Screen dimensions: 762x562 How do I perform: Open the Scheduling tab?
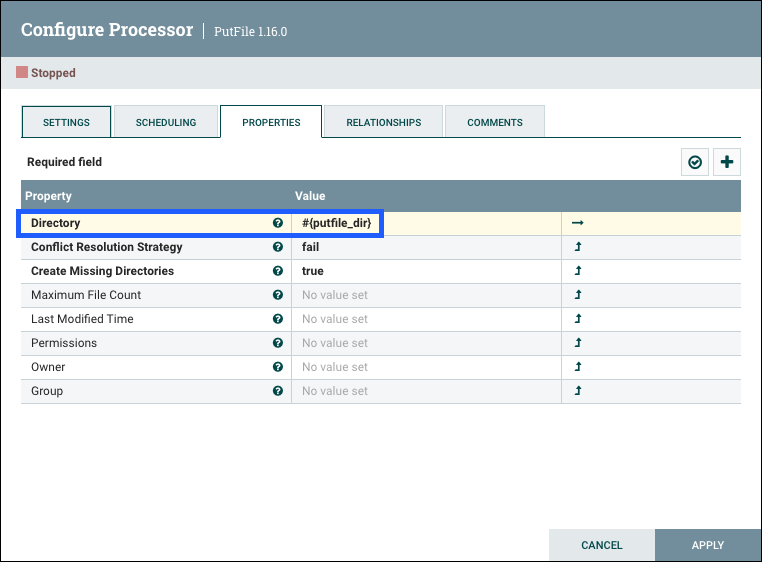pyautogui.click(x=167, y=122)
